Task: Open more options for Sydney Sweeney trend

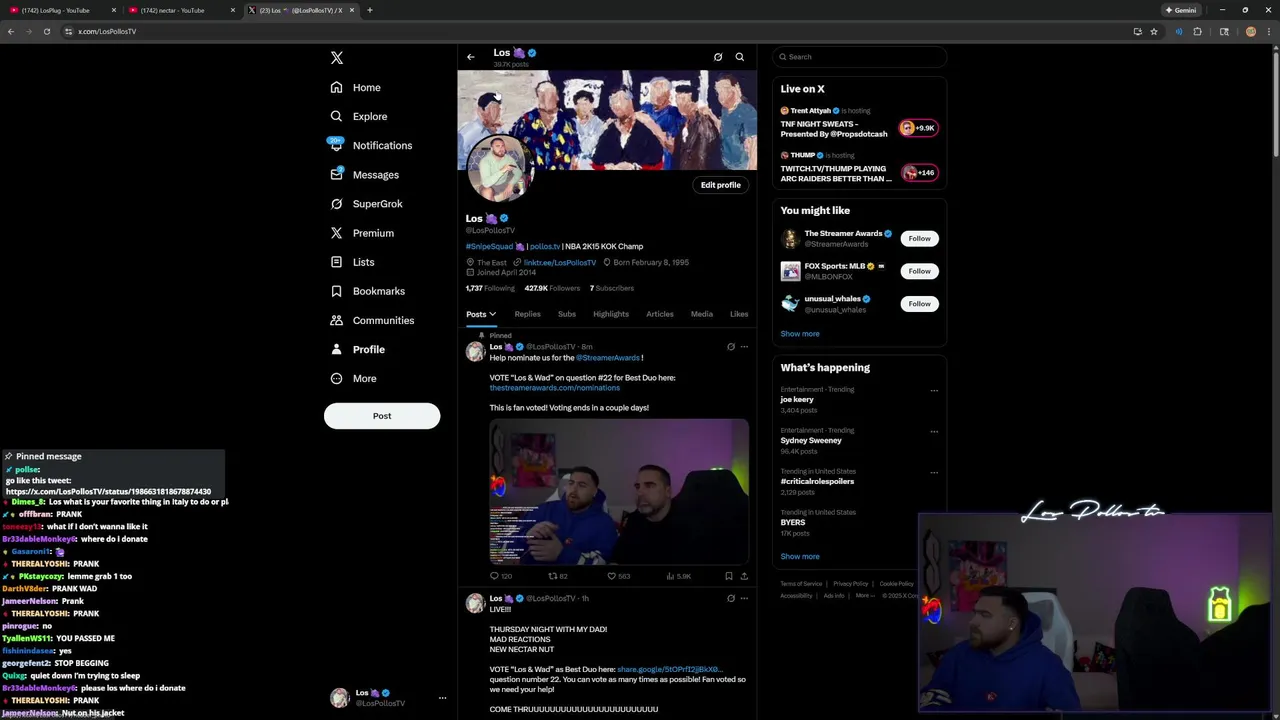Action: (934, 432)
